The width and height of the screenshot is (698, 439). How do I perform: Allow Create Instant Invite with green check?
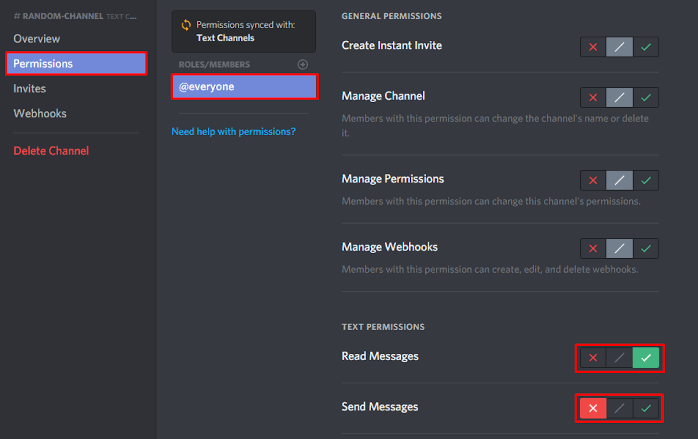point(646,46)
